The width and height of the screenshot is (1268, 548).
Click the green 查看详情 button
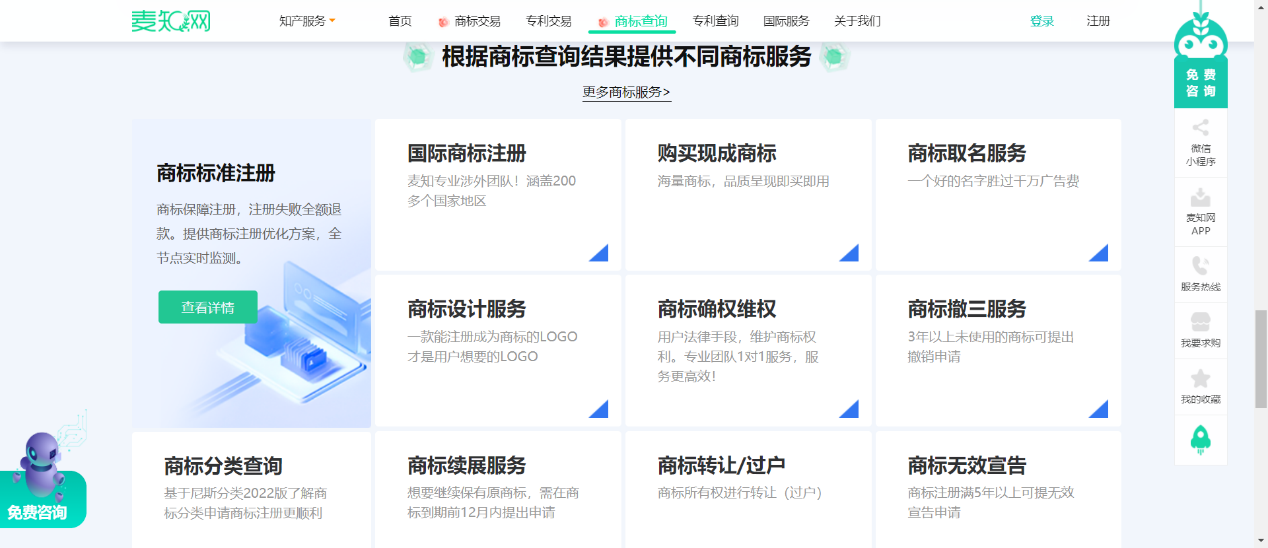(x=208, y=307)
